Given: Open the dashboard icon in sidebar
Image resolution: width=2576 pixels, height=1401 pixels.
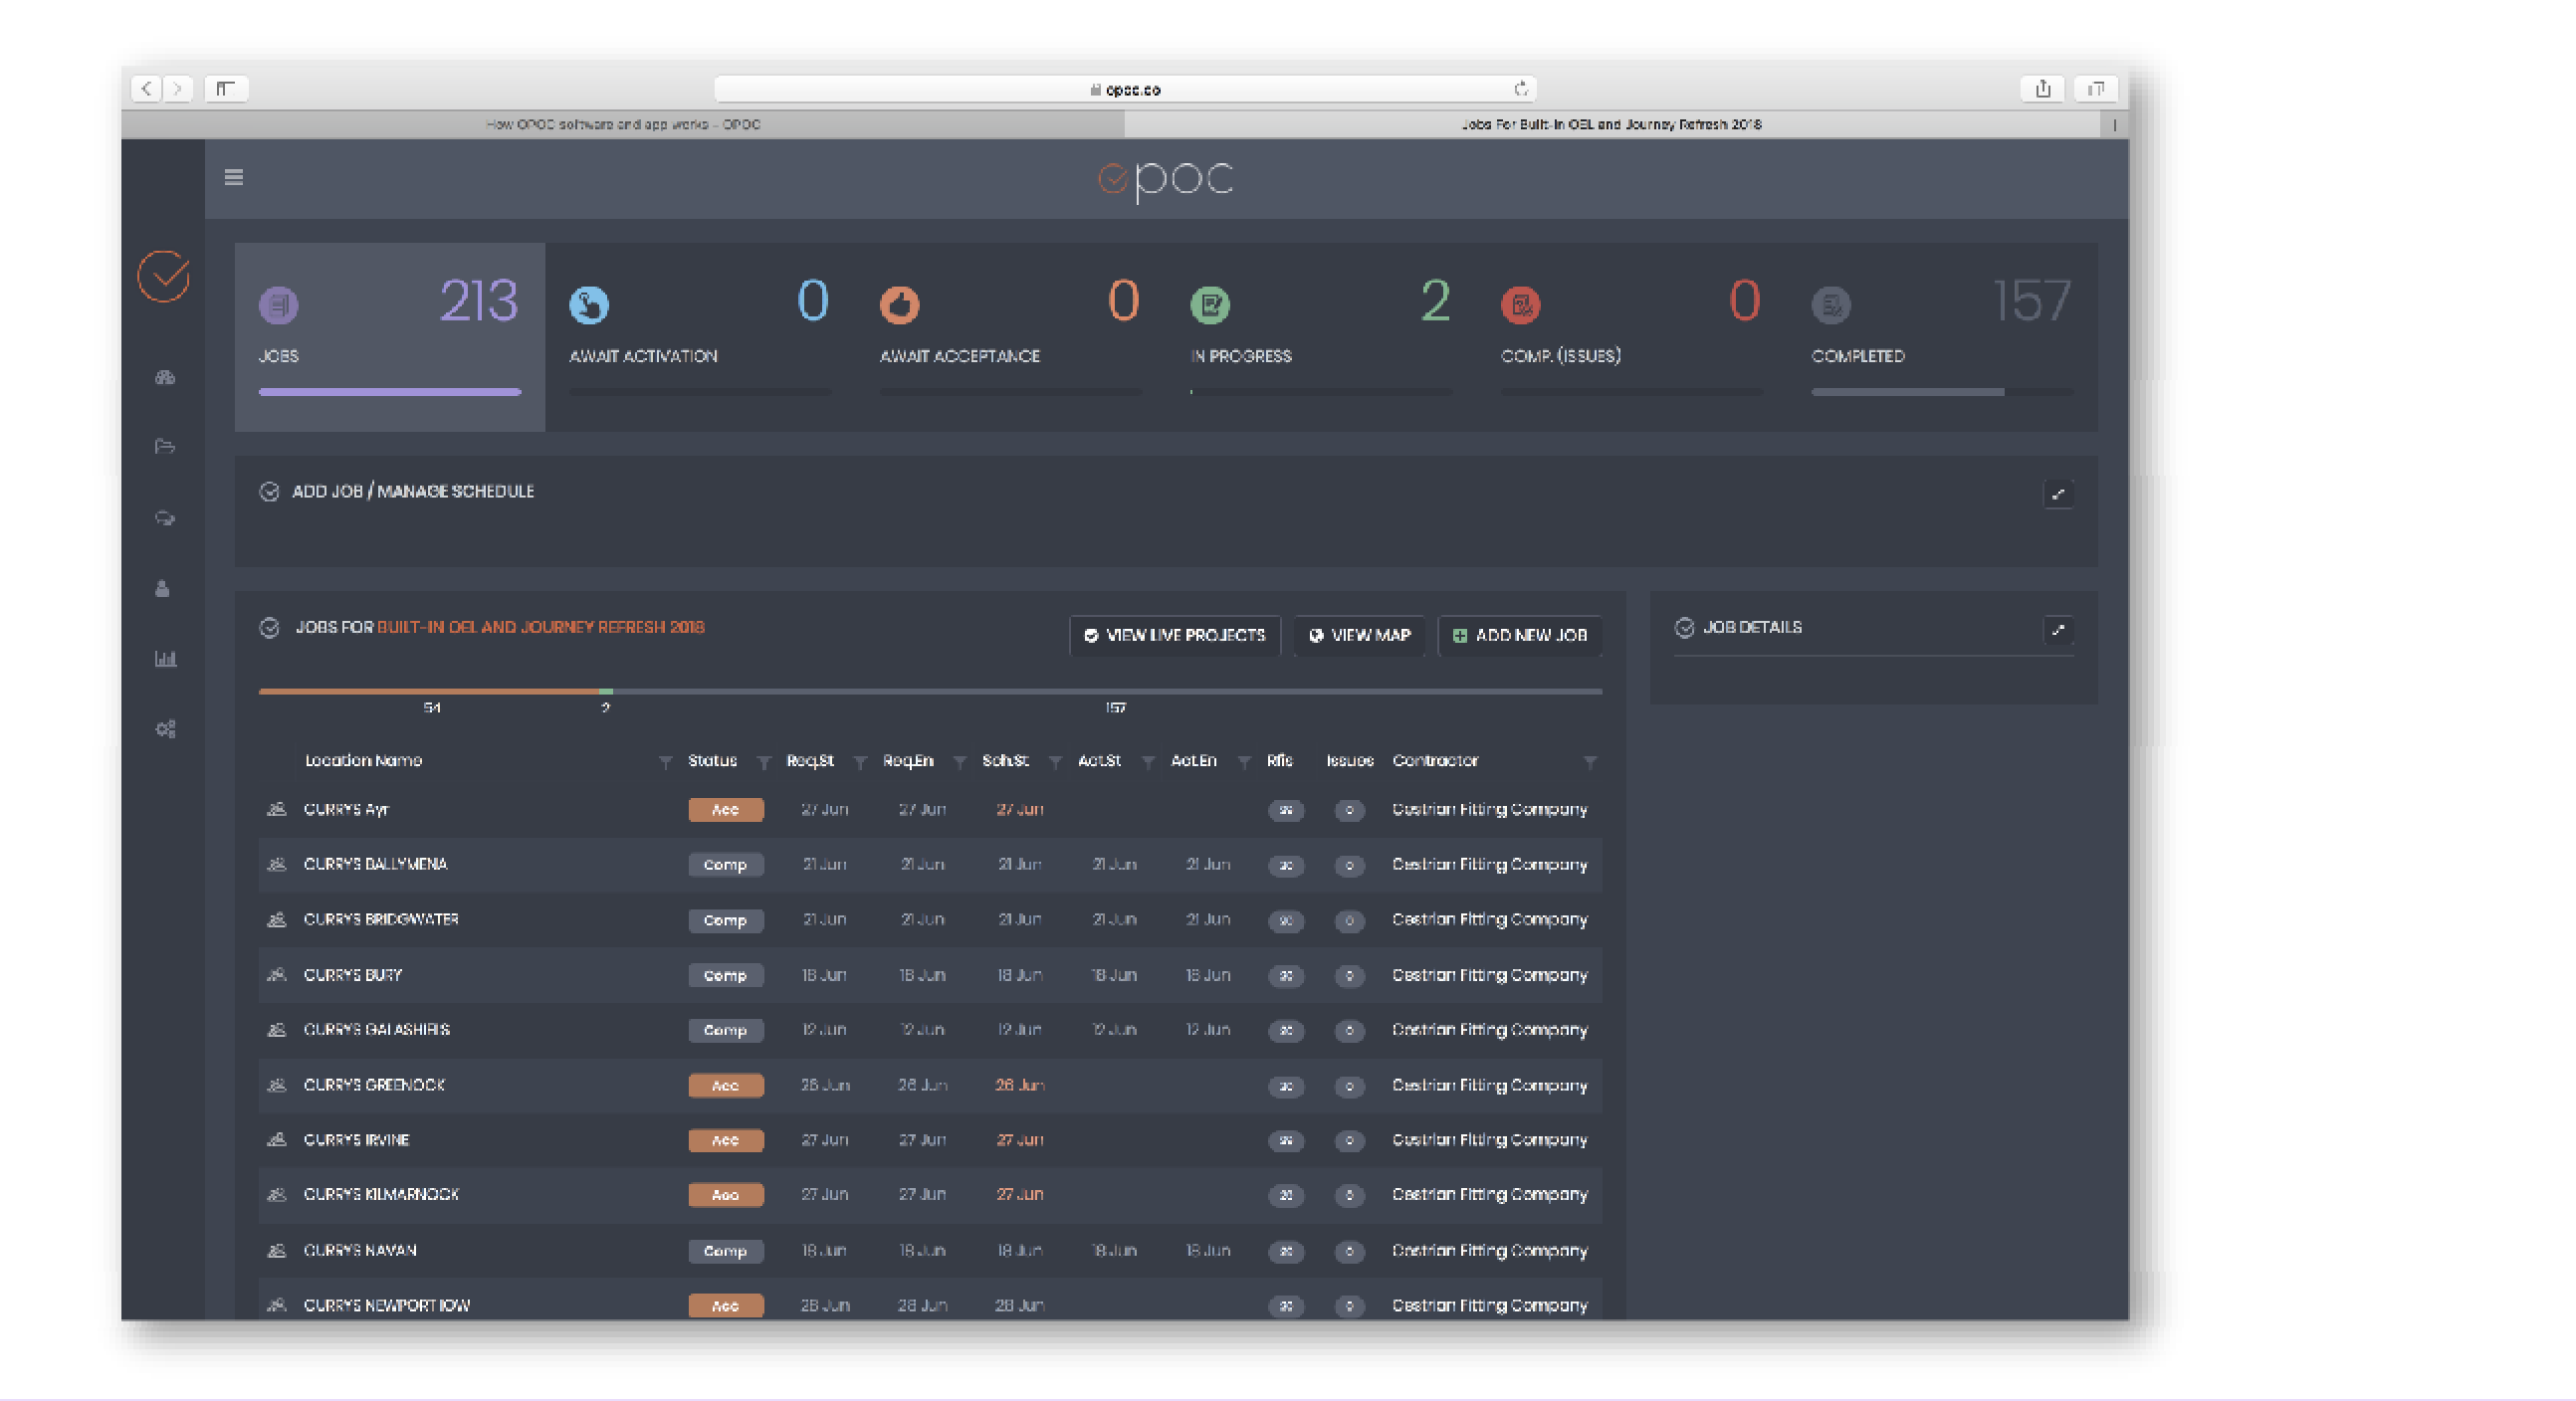Looking at the screenshot, I should (165, 377).
